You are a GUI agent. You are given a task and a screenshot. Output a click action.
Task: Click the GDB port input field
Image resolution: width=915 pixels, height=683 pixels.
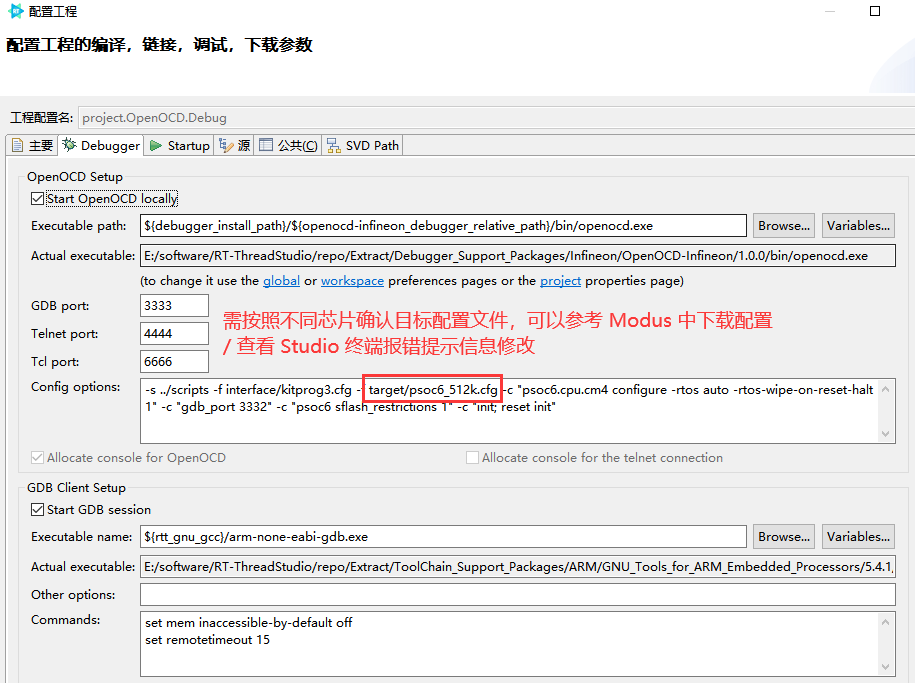tap(175, 306)
